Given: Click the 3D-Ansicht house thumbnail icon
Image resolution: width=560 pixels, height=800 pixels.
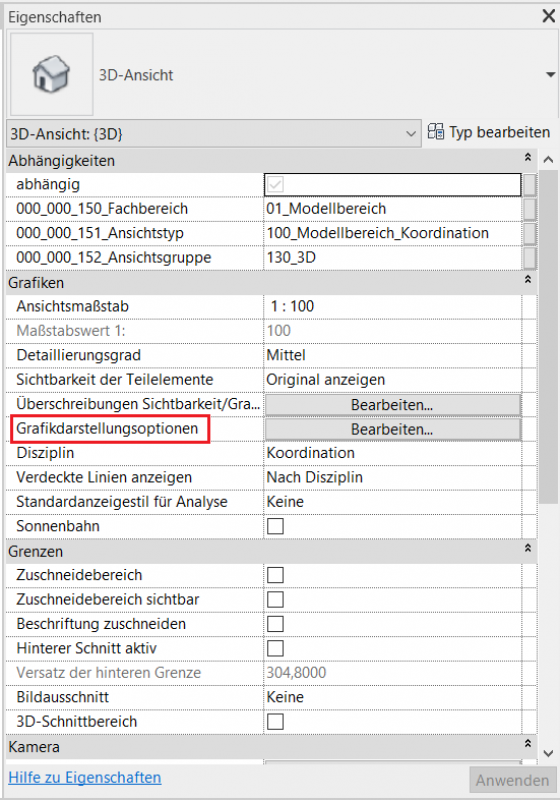Looking at the screenshot, I should (x=52, y=74).
